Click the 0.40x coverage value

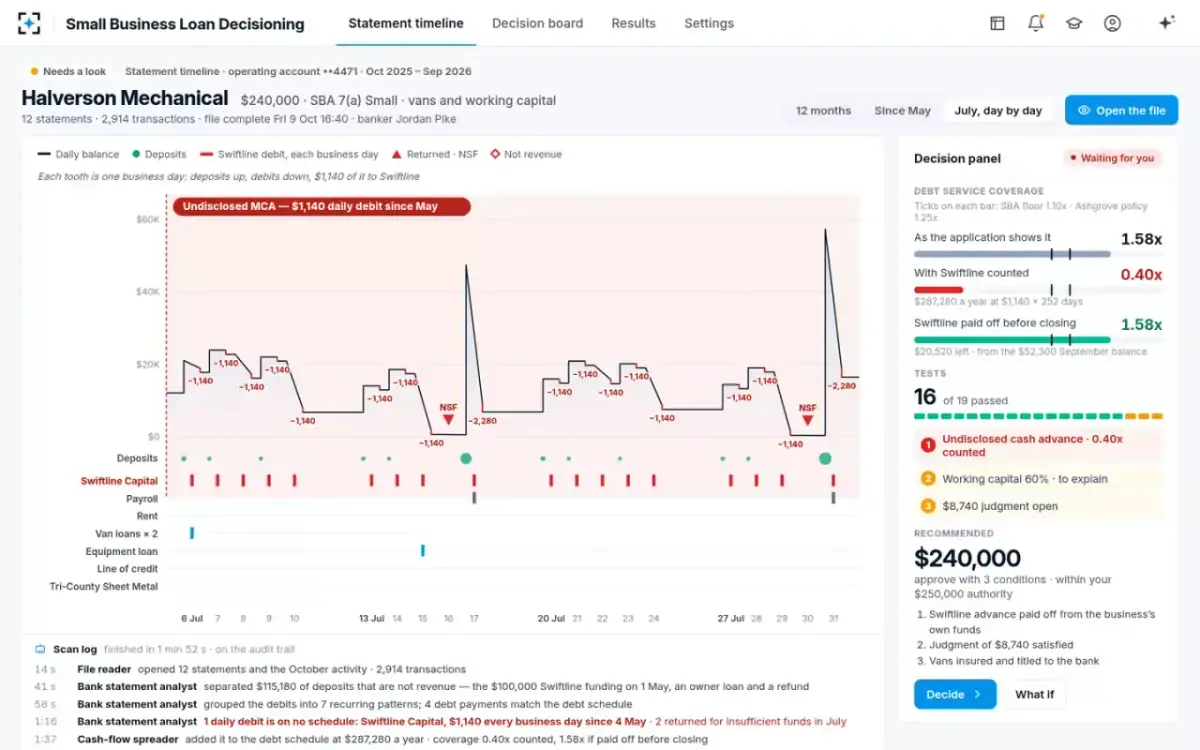(x=1141, y=274)
